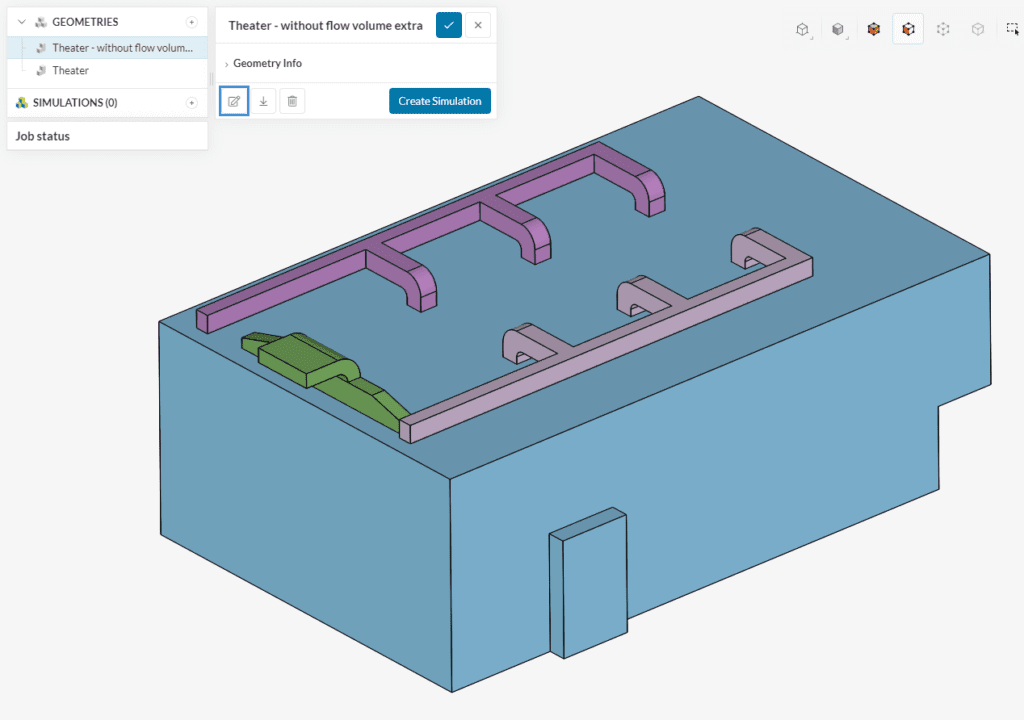Viewport: 1024px width, 720px height.
Task: Close the geometry details panel
Action: [478, 26]
